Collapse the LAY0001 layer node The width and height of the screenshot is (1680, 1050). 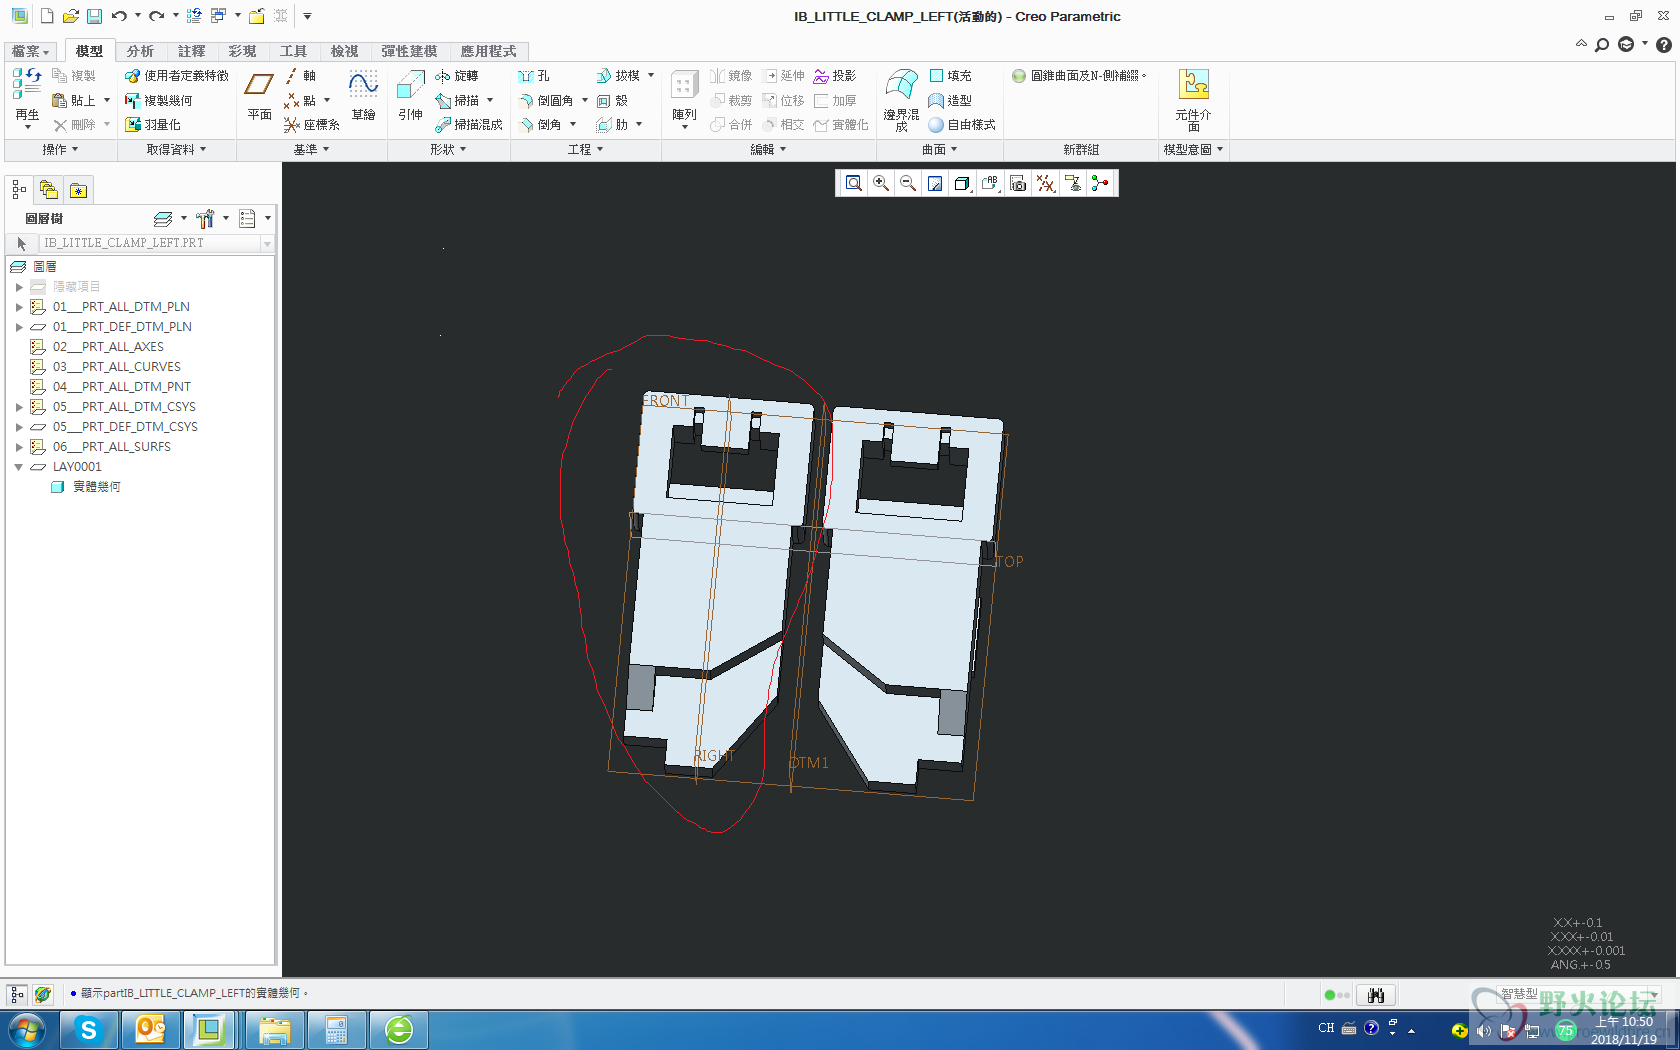click(x=19, y=467)
